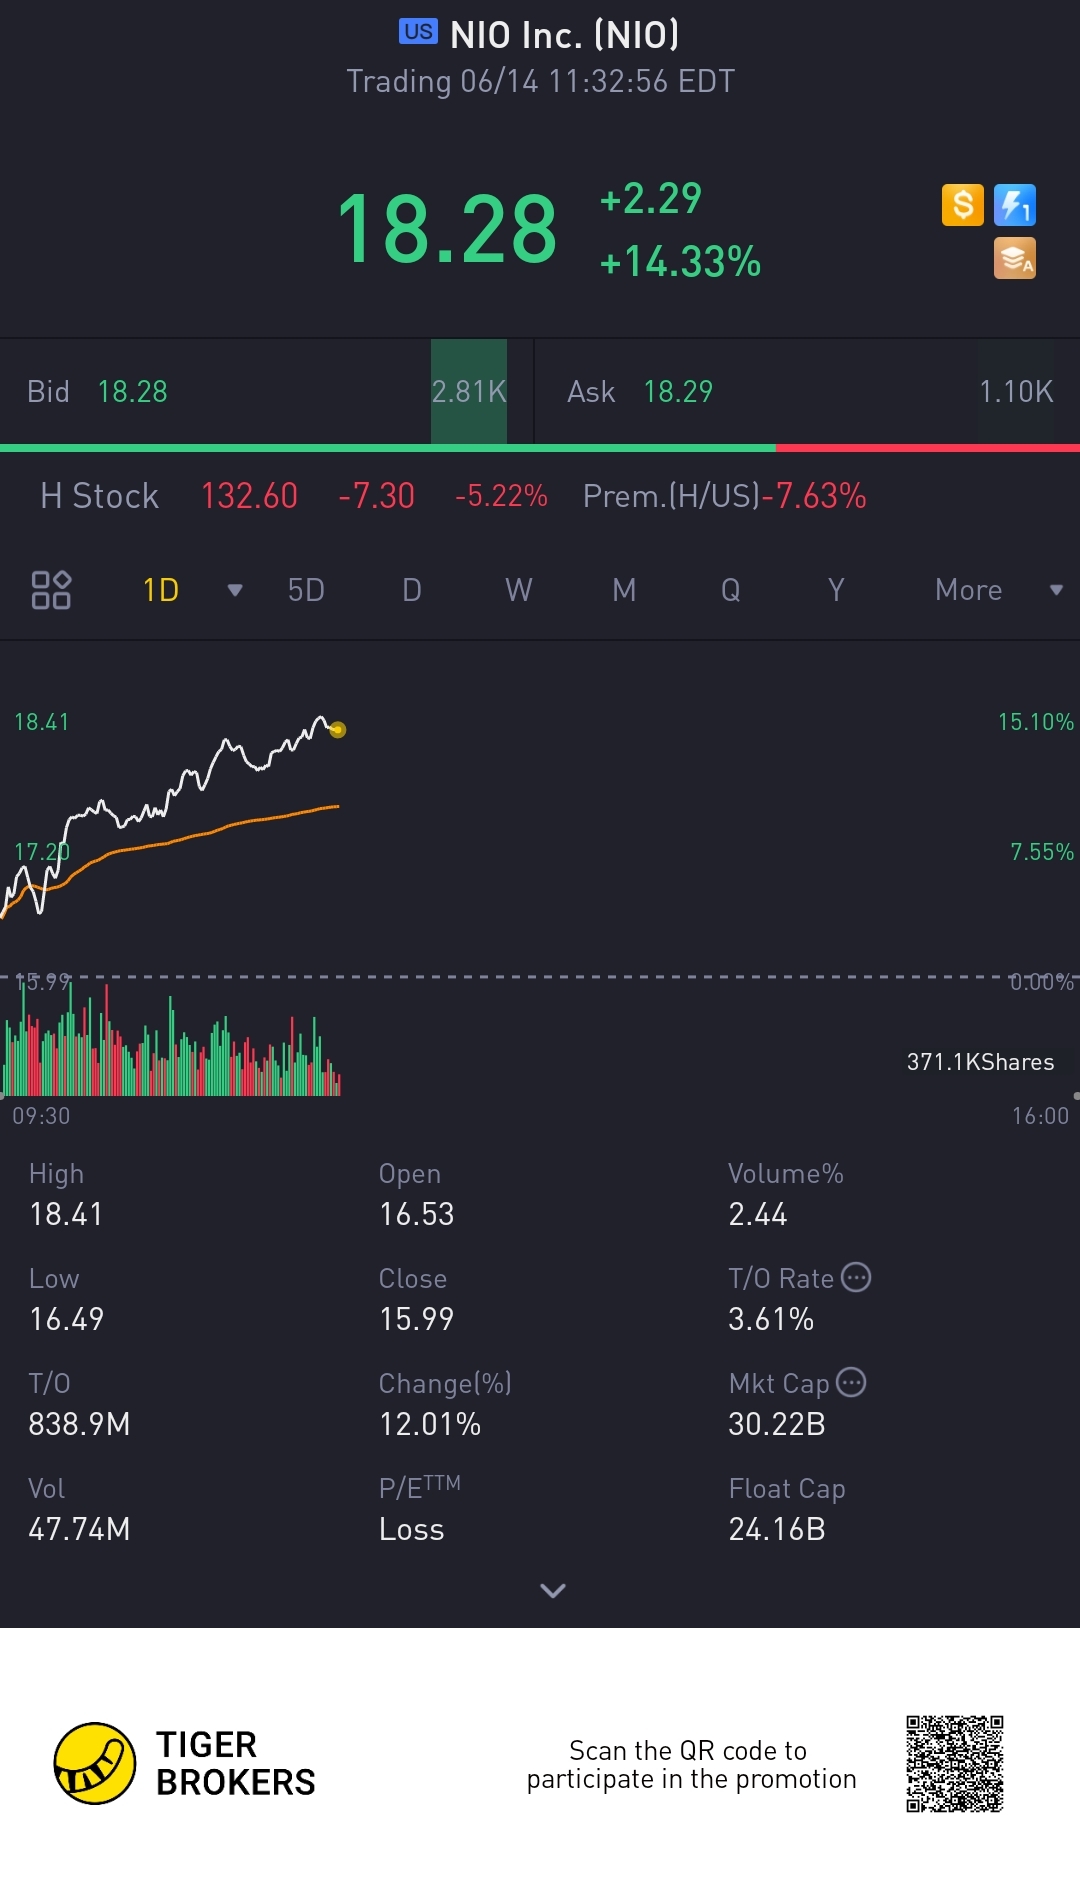
Task: Tap the US market flag badge
Action: tap(418, 32)
